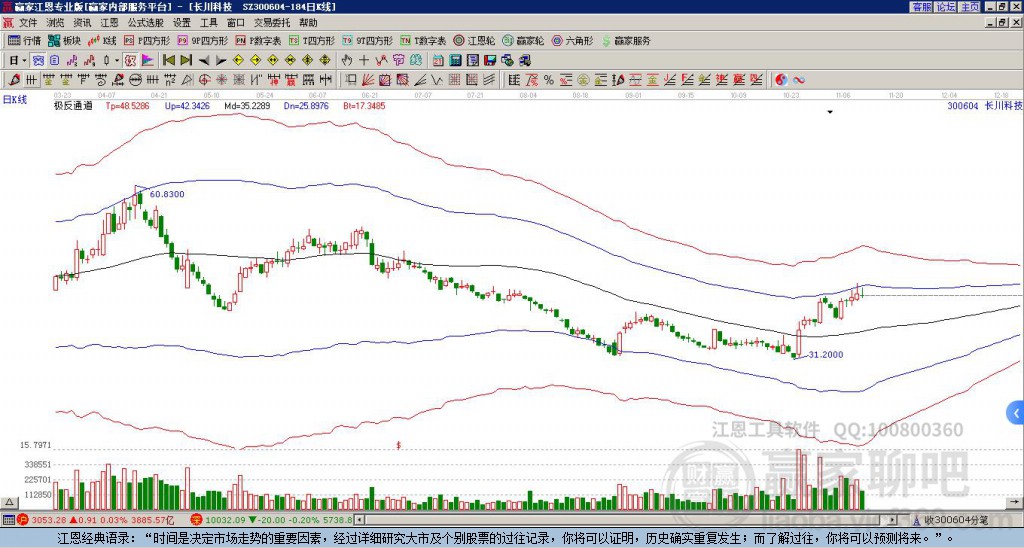Click the 3053.28 index status value
Image resolution: width=1024 pixels, height=548 pixels.
50,520
